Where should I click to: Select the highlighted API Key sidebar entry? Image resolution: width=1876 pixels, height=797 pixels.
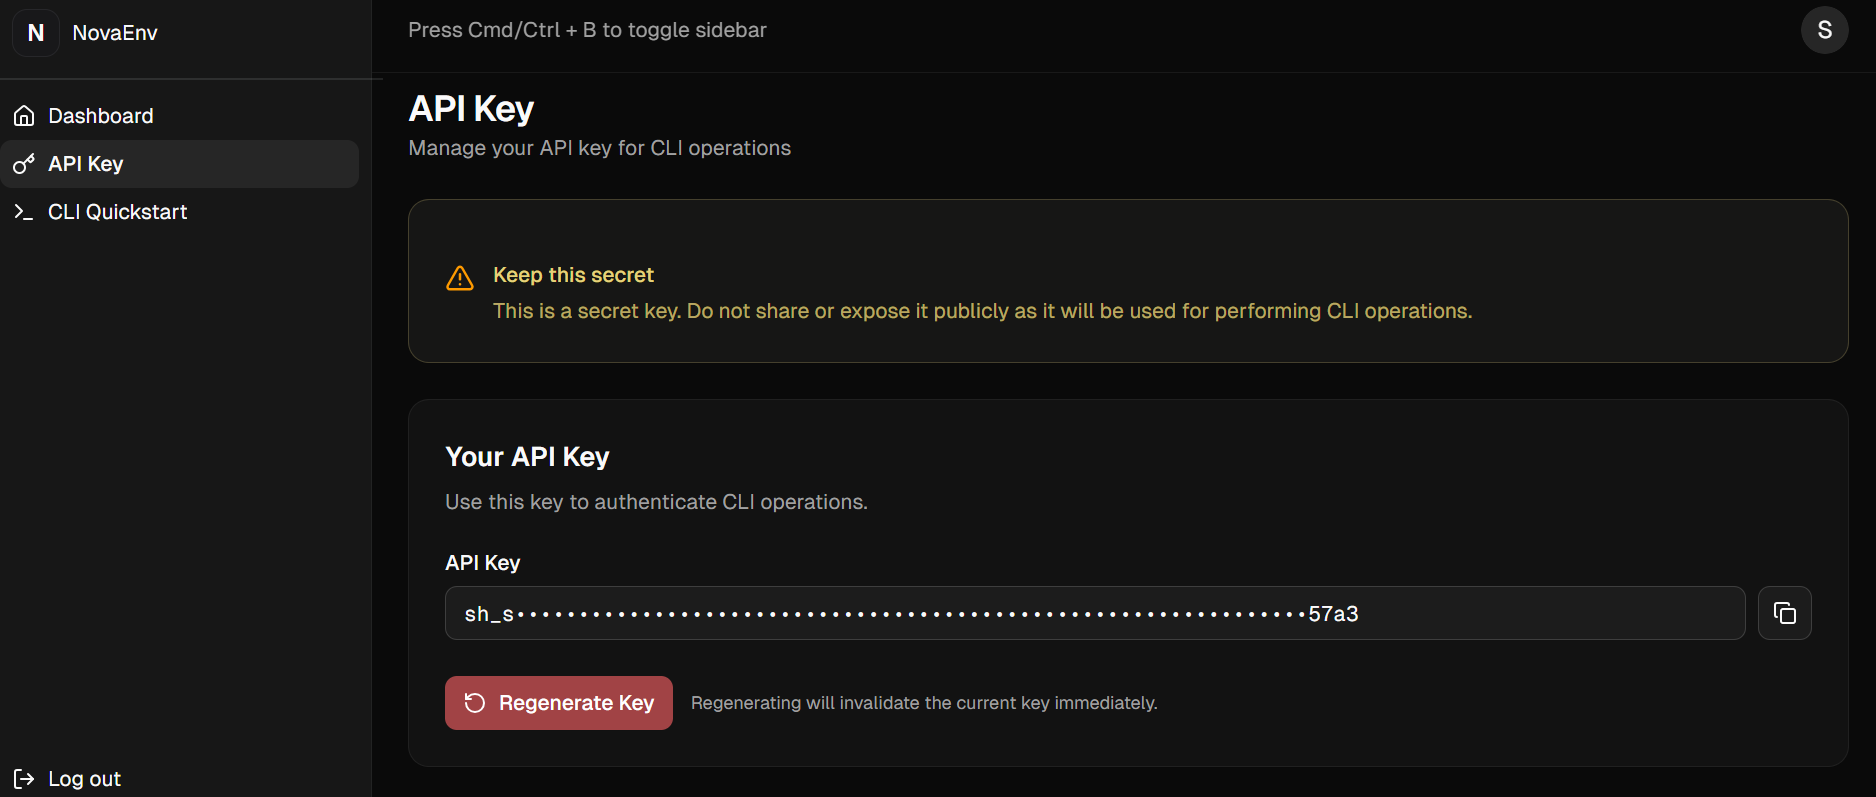[x=86, y=164]
